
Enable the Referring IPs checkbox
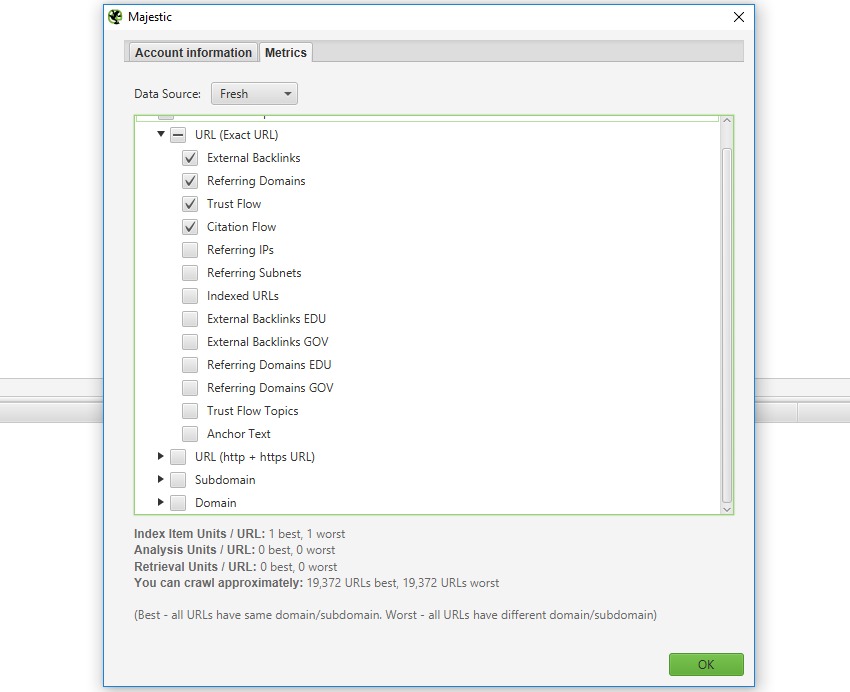(190, 250)
